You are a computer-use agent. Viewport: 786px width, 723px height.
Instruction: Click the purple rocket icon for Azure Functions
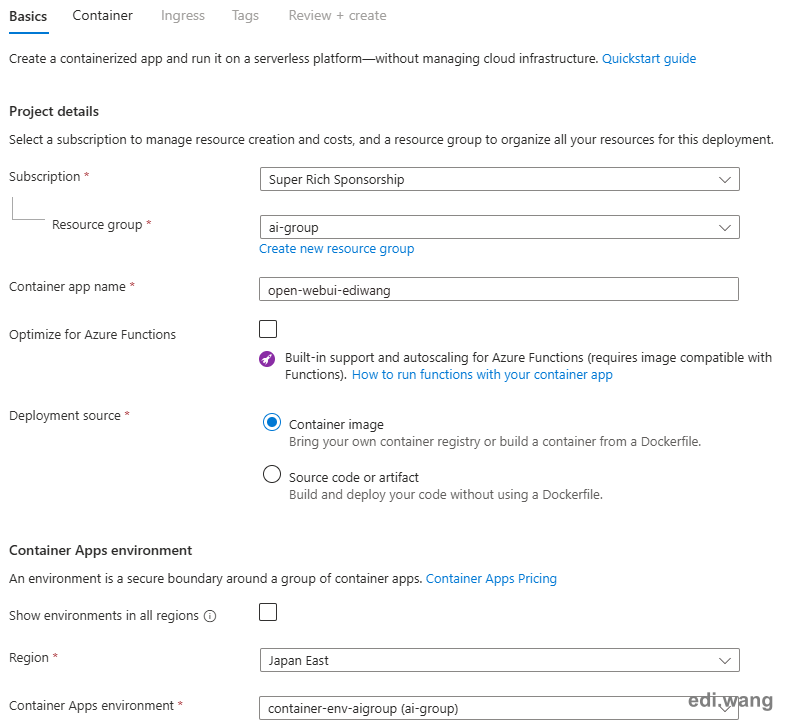(x=267, y=359)
